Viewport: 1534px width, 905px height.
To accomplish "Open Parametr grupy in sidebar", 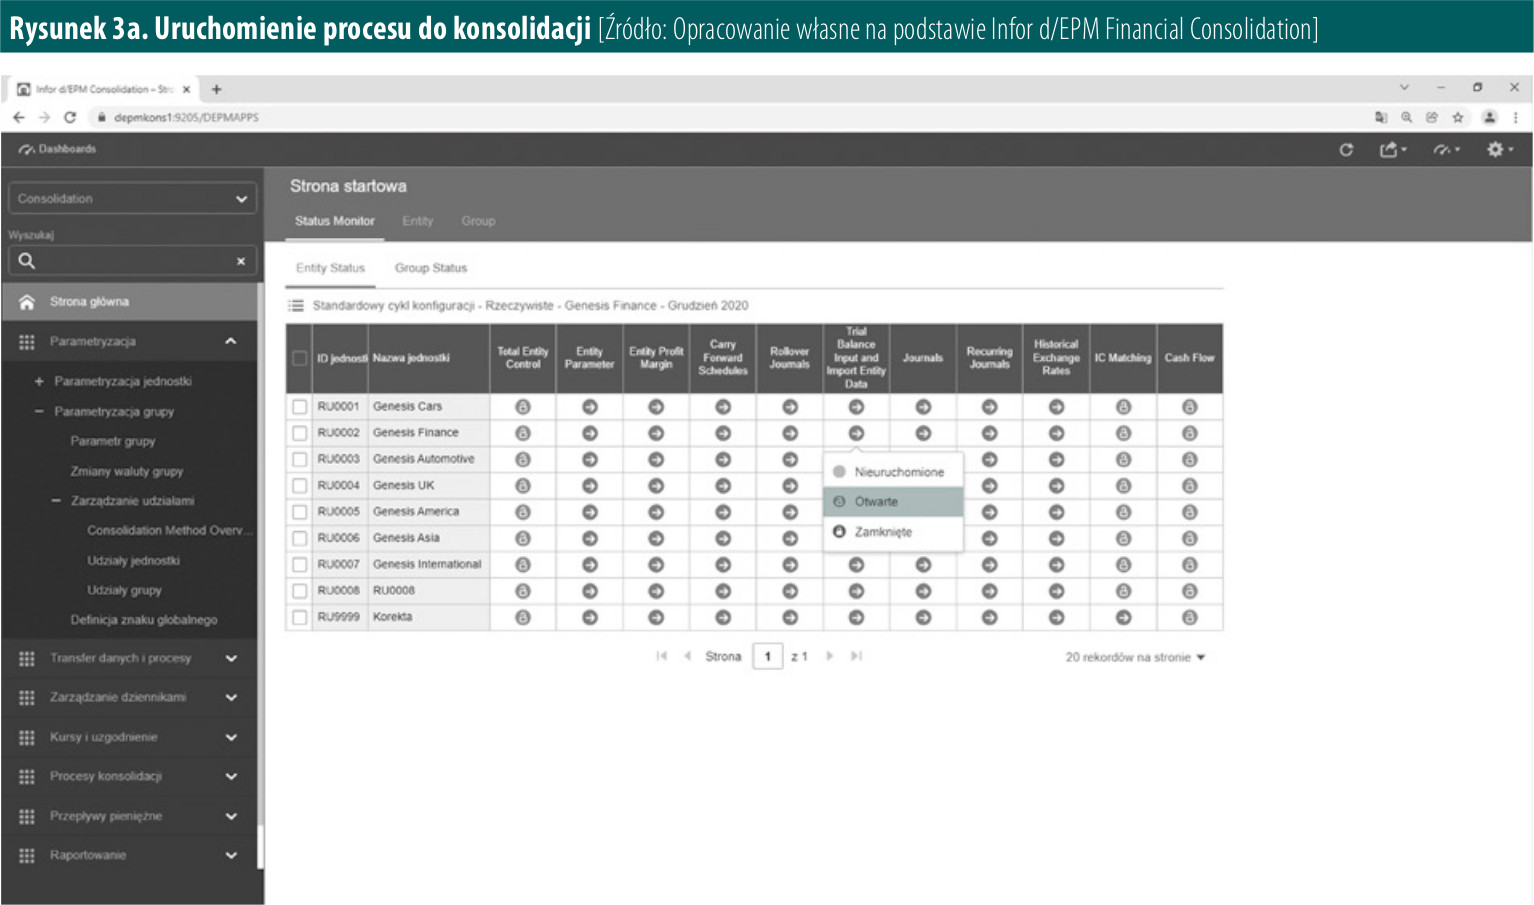I will click(x=113, y=441).
